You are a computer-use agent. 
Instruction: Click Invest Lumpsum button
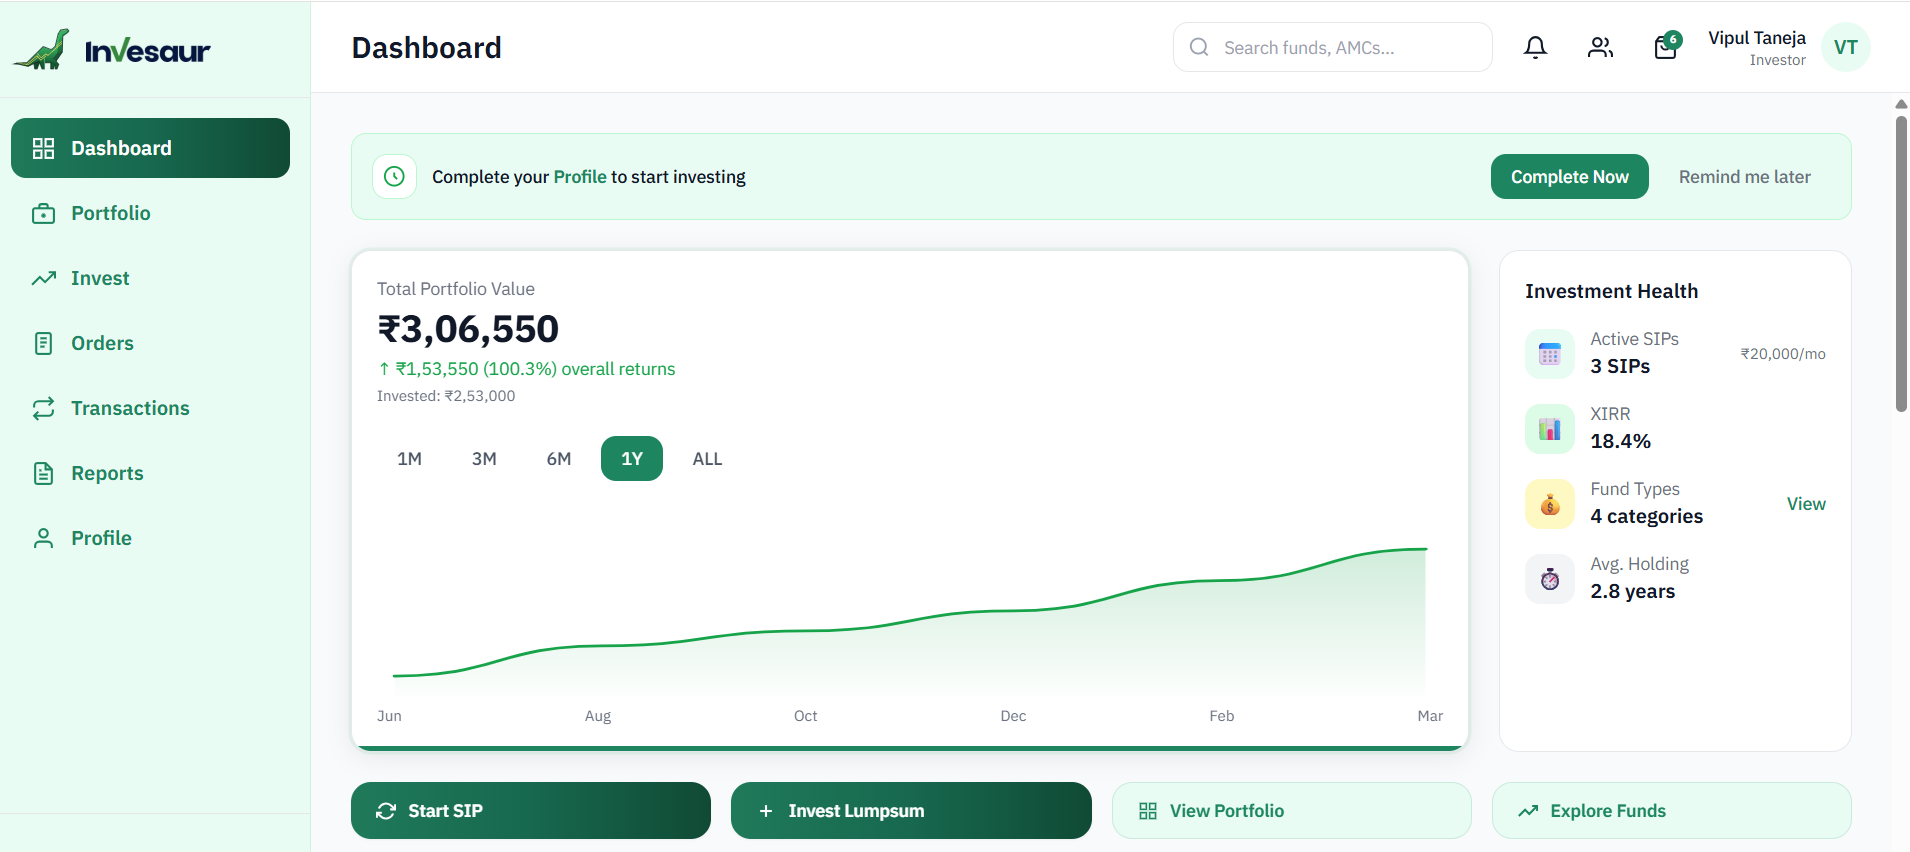click(x=911, y=810)
